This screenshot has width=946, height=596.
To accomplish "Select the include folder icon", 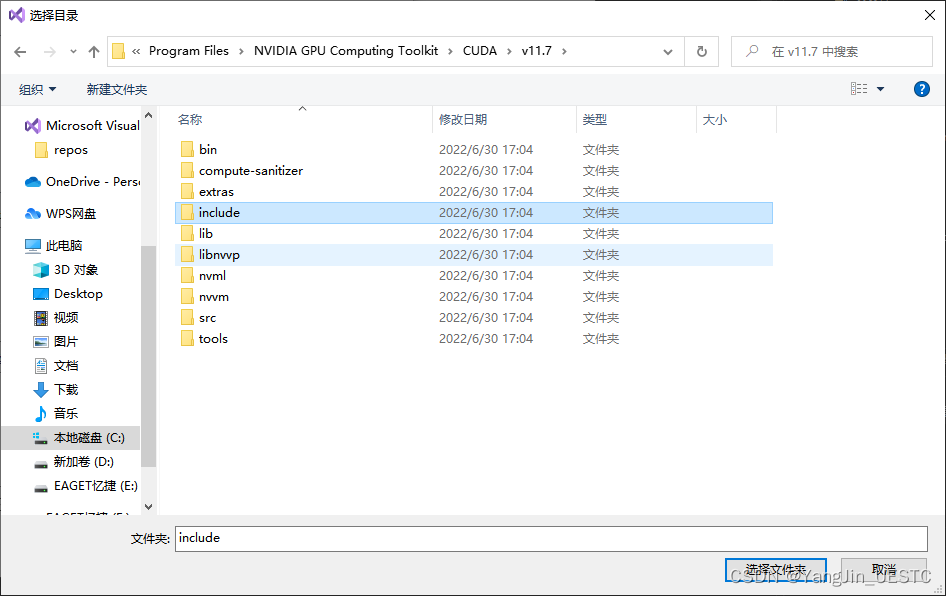I will click(187, 212).
